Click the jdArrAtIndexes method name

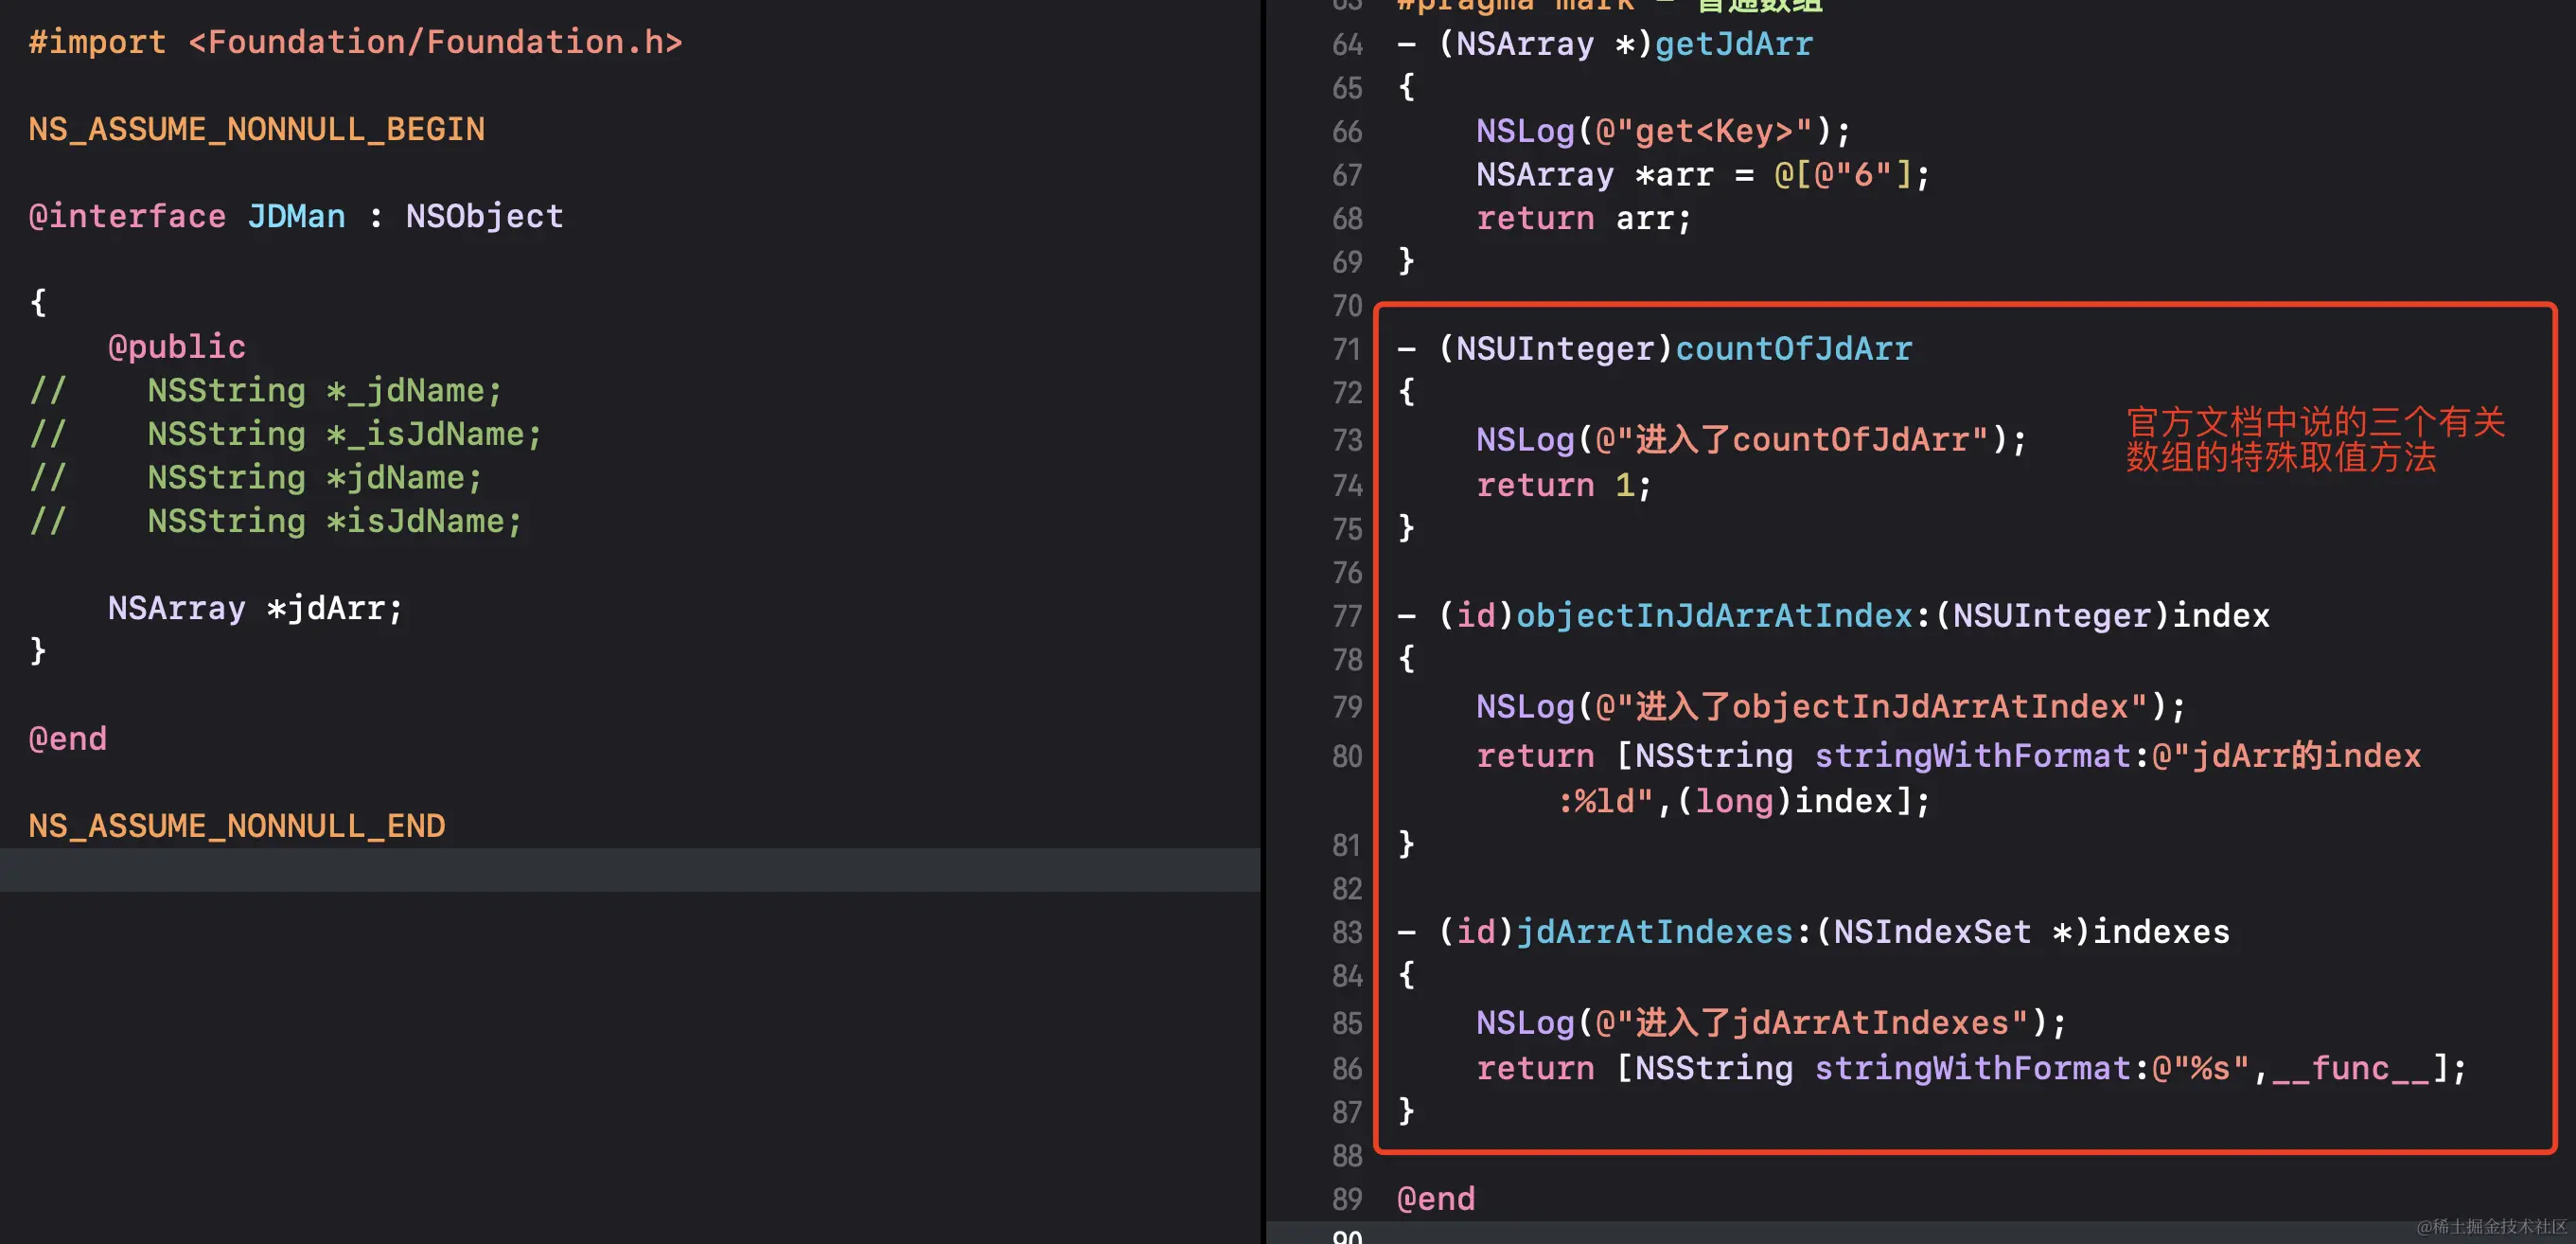point(1654,932)
